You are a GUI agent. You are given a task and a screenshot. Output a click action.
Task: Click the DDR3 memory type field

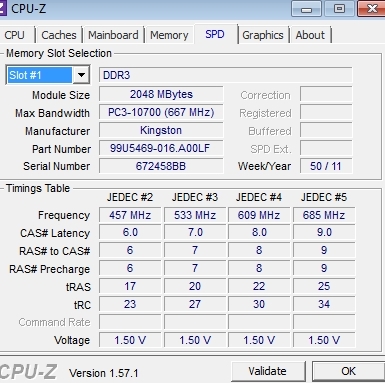pyautogui.click(x=225, y=75)
